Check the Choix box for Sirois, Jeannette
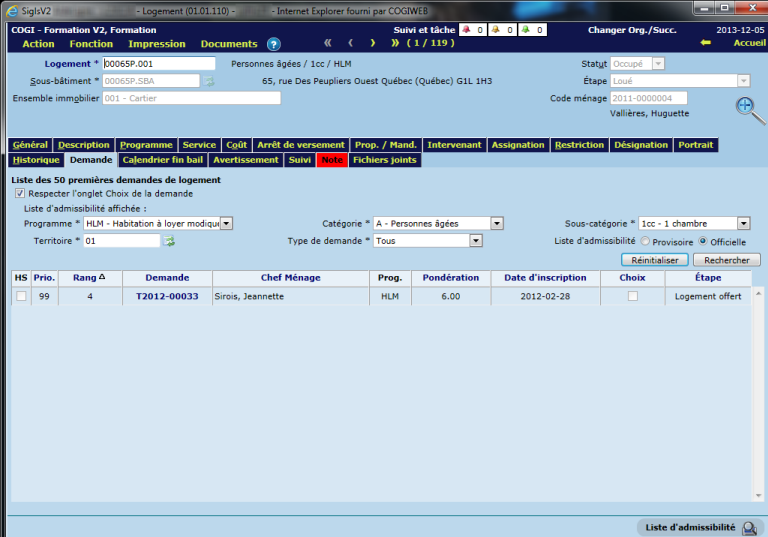Screen dimensions: 768x537 [632, 296]
